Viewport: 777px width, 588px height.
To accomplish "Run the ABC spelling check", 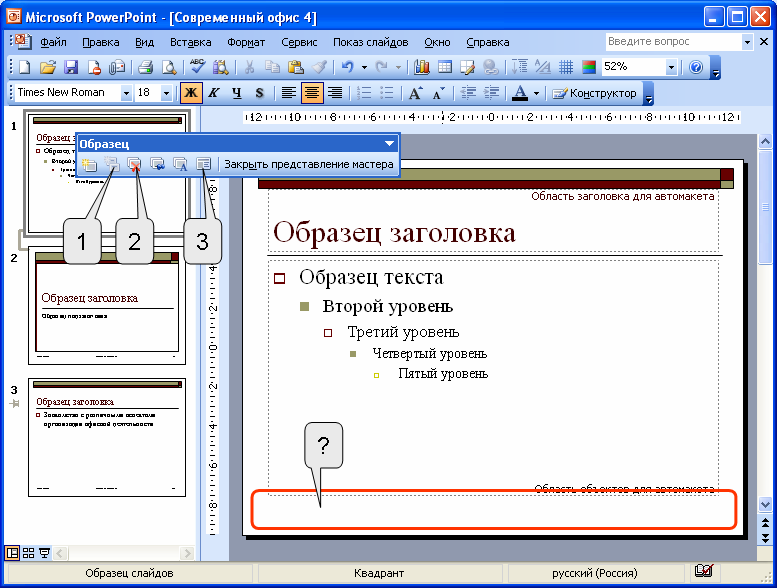I will click(197, 67).
